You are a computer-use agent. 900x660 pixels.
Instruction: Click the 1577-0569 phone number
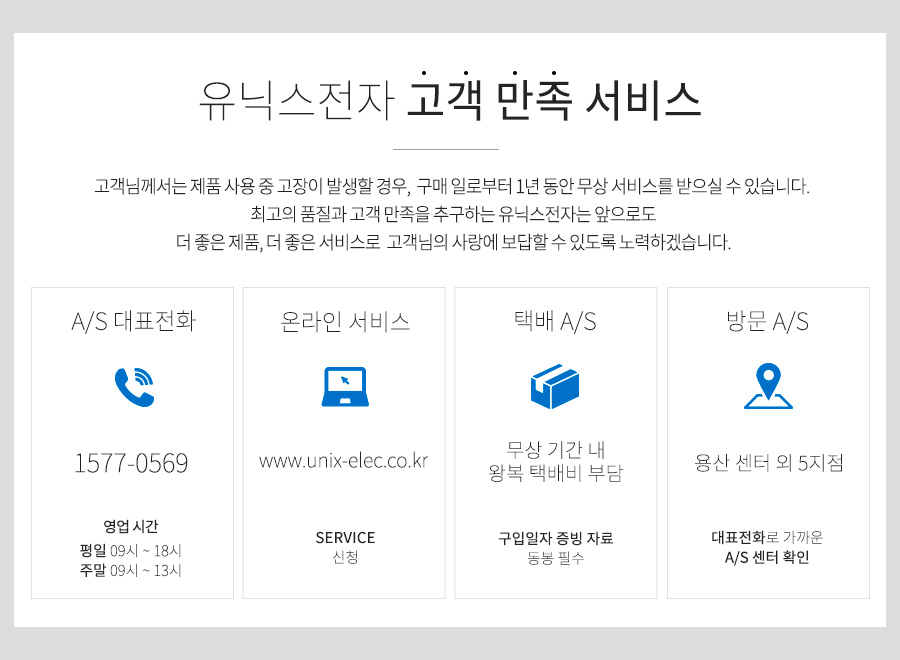(x=132, y=464)
